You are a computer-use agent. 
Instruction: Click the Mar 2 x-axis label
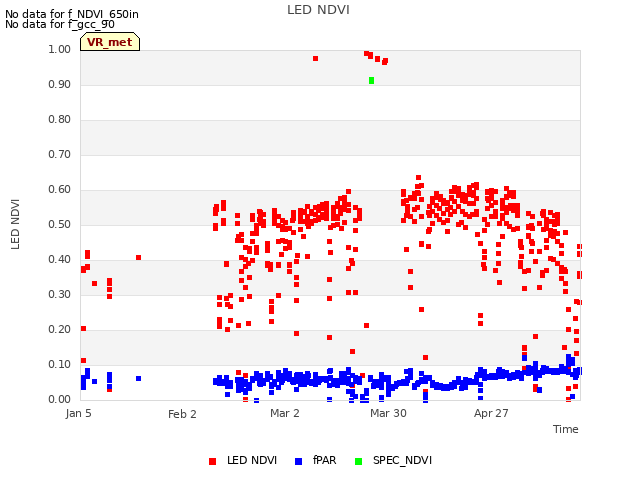click(284, 413)
